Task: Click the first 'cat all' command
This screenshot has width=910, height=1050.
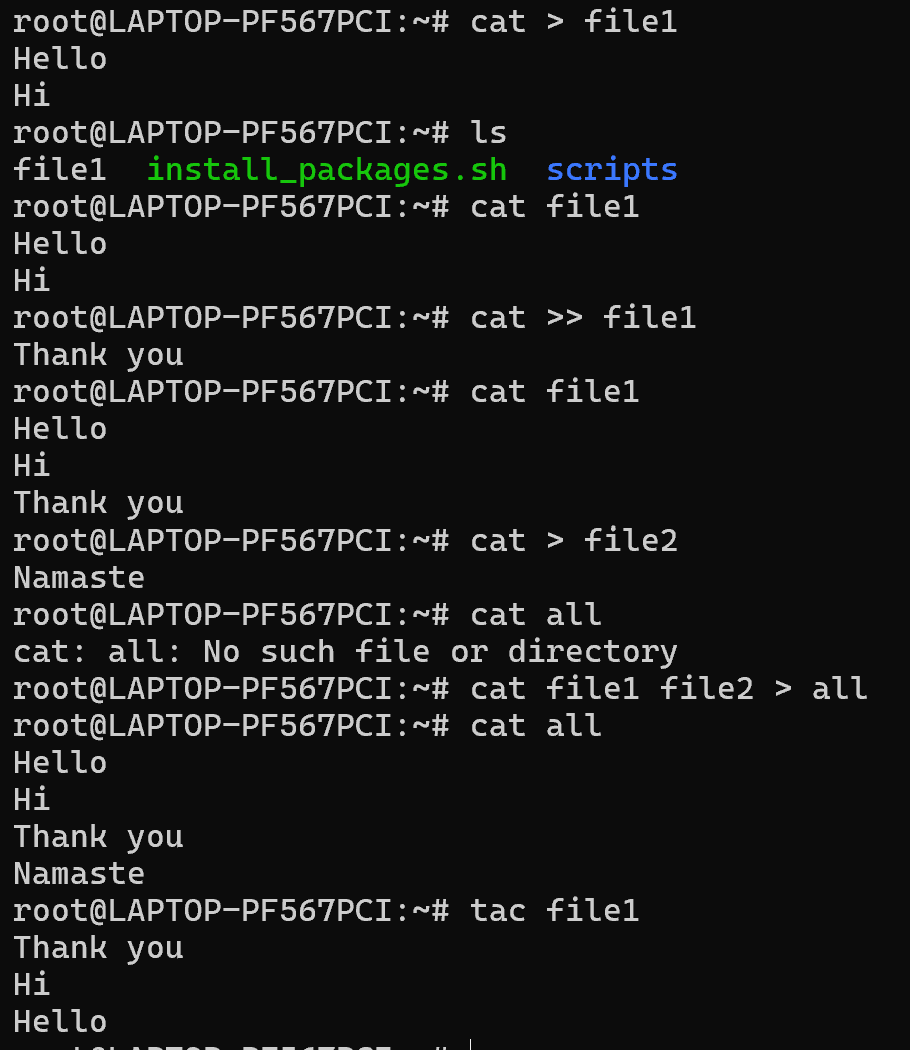Action: pos(536,615)
